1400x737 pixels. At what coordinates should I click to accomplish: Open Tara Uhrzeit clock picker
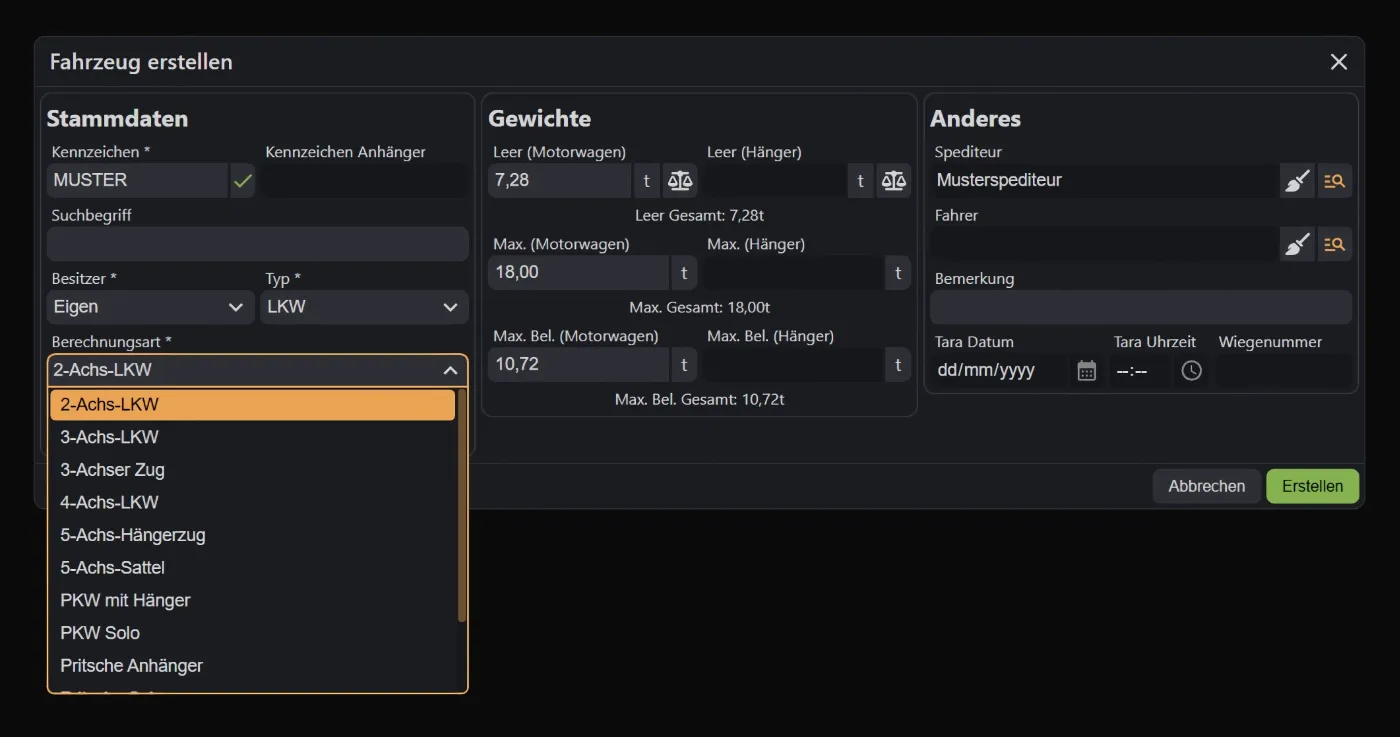1191,371
